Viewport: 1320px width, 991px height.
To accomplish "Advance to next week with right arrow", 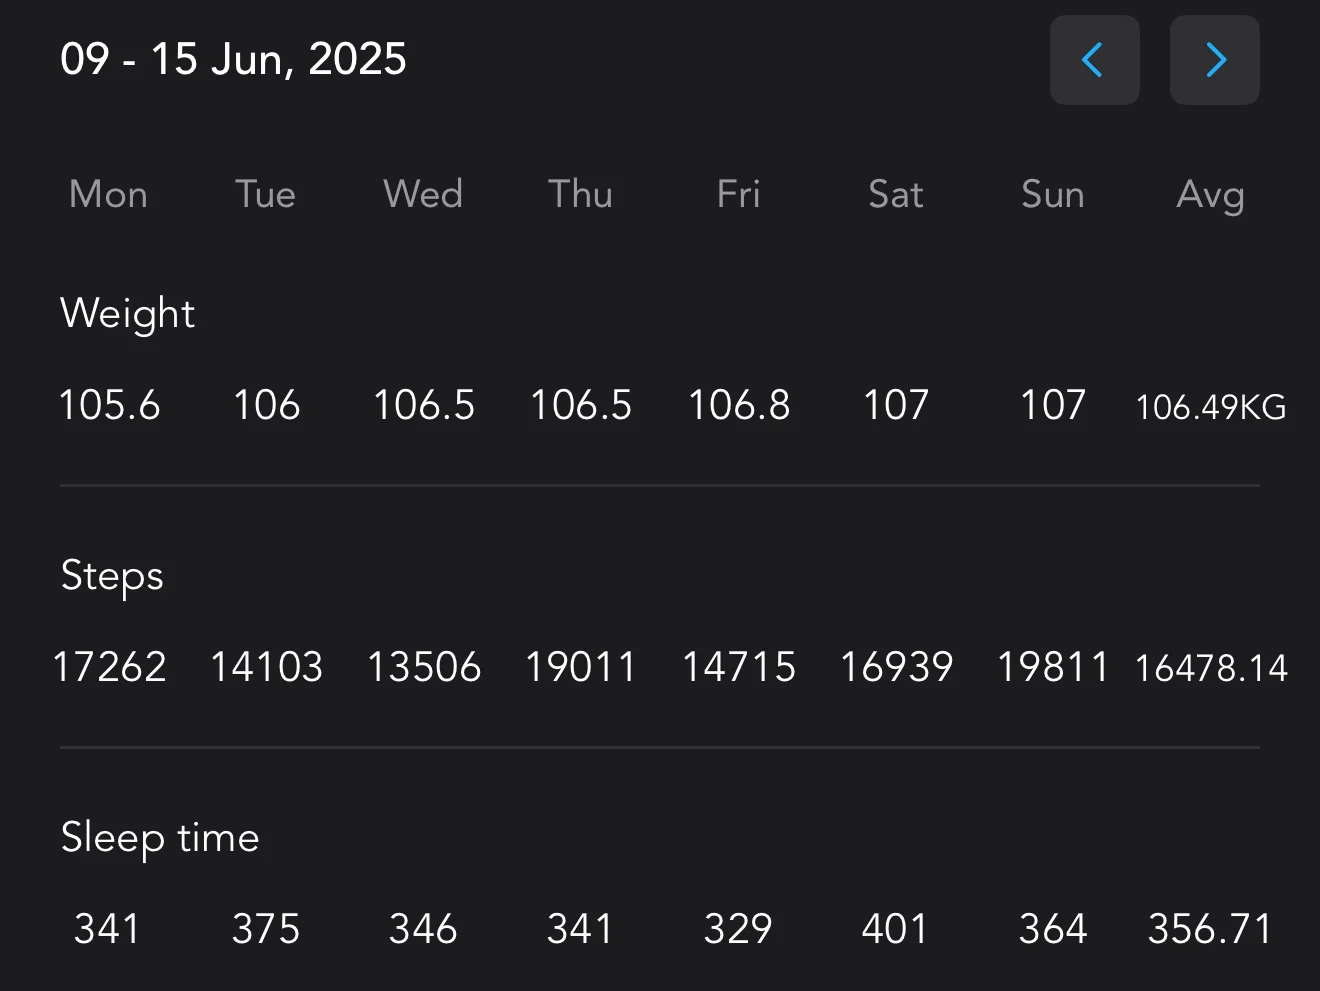I will pos(1214,60).
